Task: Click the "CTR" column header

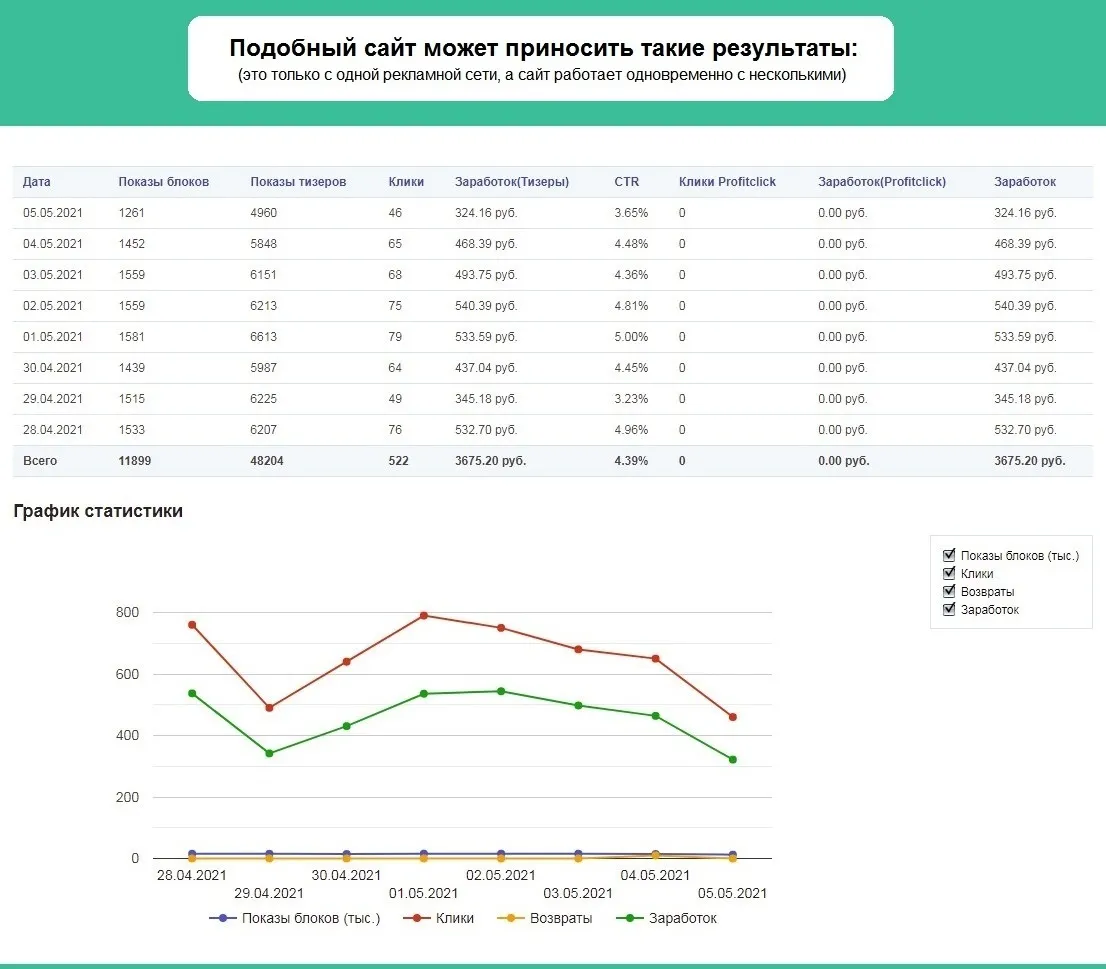Action: pyautogui.click(x=626, y=182)
